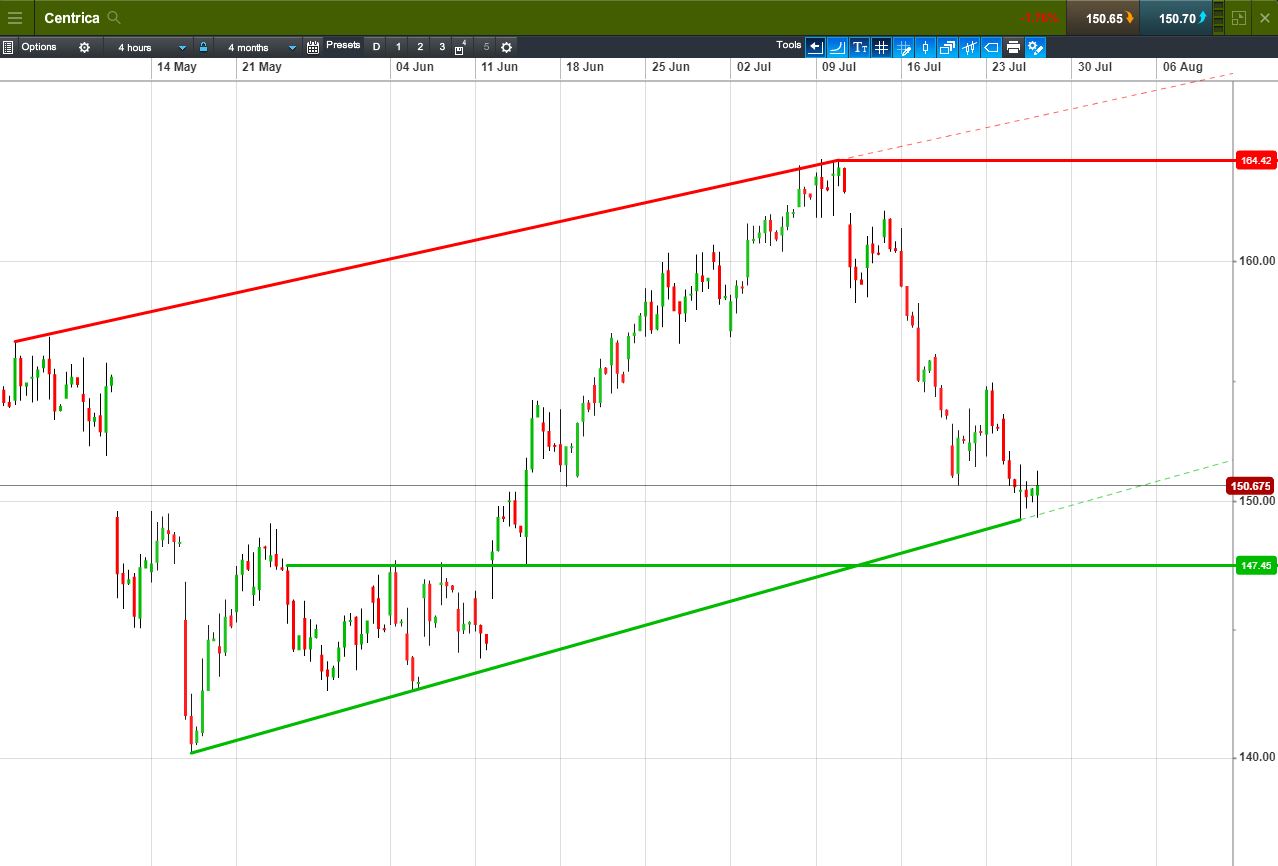Open the Options menu
Image resolution: width=1278 pixels, height=866 pixels.
click(x=39, y=47)
